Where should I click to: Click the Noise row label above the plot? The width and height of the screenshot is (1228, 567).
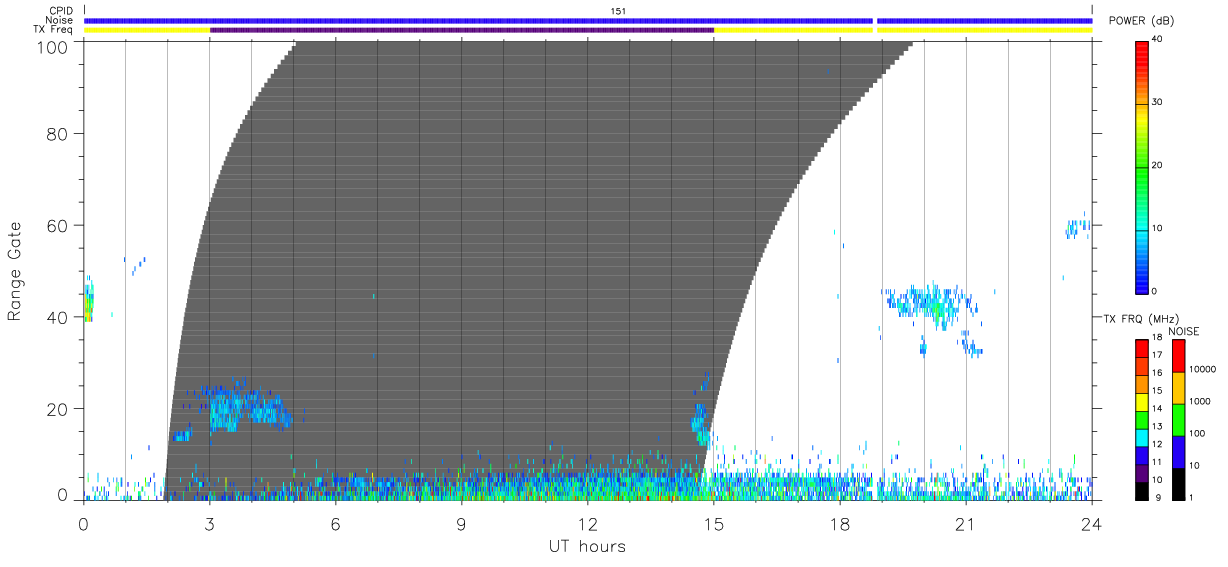57,20
